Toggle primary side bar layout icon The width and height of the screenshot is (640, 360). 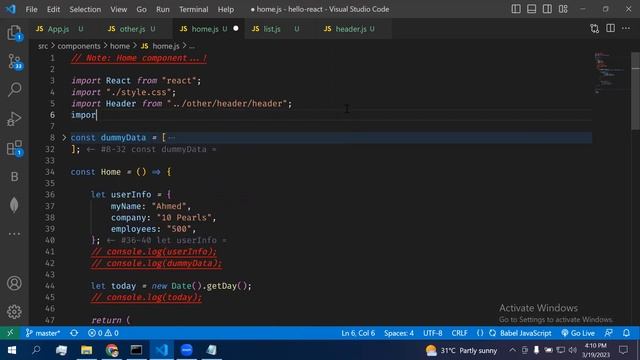516,9
